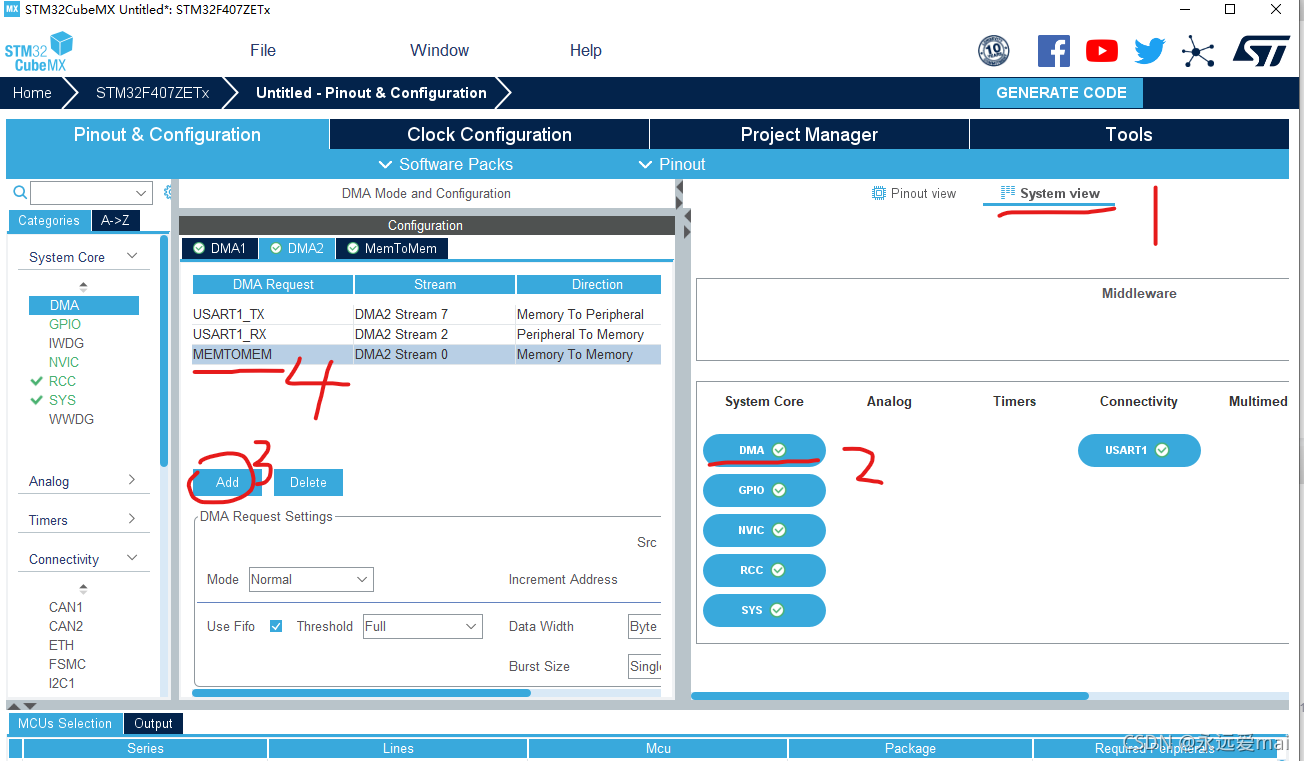Select IWDG in the category tree
This screenshot has height=761, width=1304.
click(x=67, y=343)
